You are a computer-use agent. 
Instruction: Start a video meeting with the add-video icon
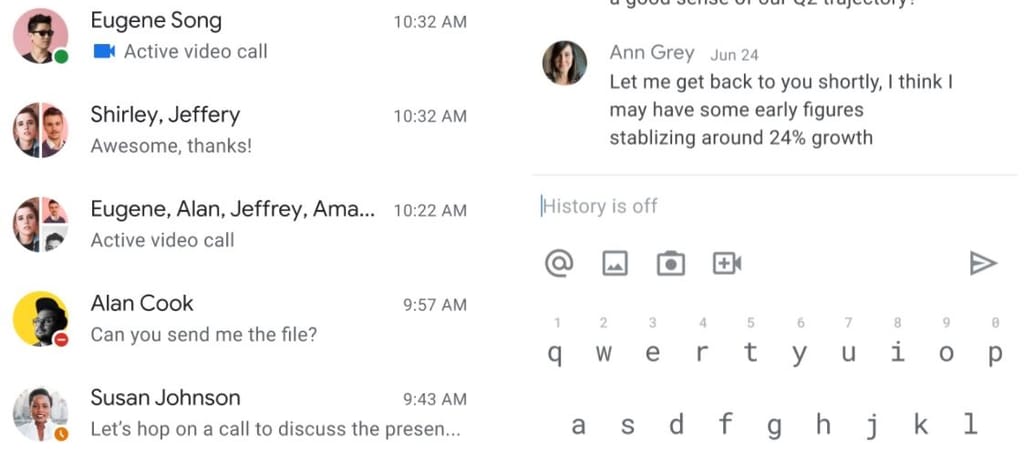(x=727, y=263)
